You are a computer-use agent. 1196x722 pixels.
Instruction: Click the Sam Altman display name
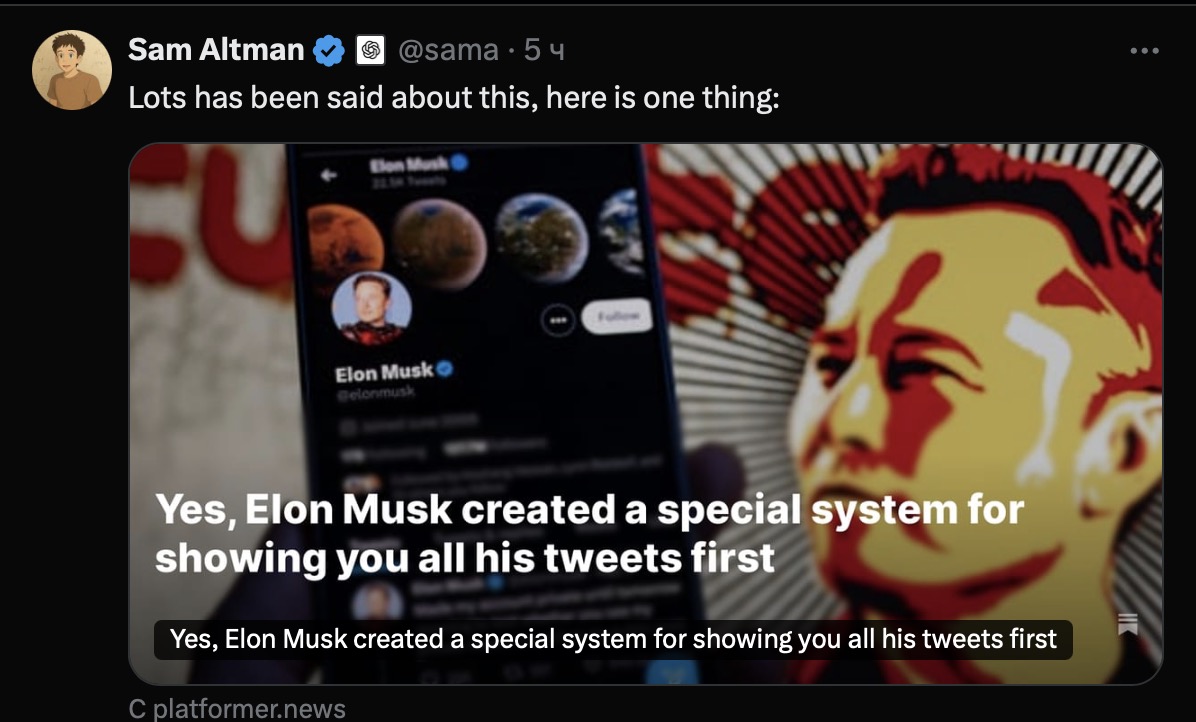(216, 50)
